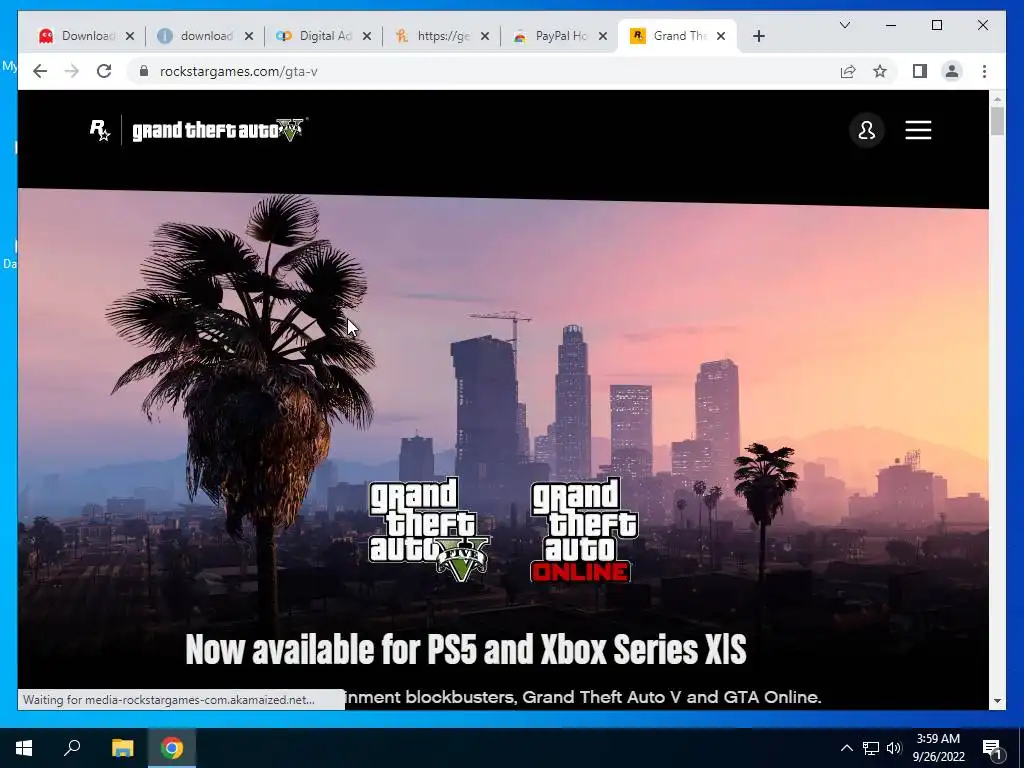1024x768 pixels.
Task: Click the Grand Theft Auto Five logo
Action: pos(429,529)
